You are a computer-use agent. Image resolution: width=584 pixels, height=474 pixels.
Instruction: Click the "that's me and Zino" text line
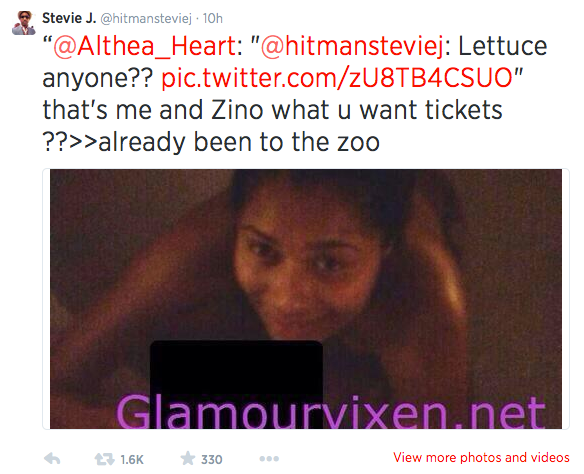[153, 110]
